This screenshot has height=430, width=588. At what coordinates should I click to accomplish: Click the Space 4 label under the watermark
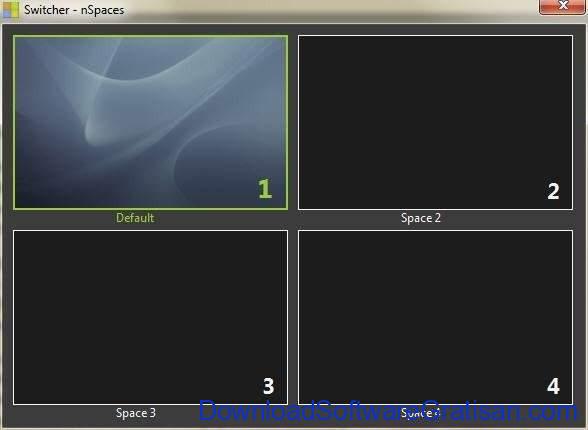(x=420, y=413)
